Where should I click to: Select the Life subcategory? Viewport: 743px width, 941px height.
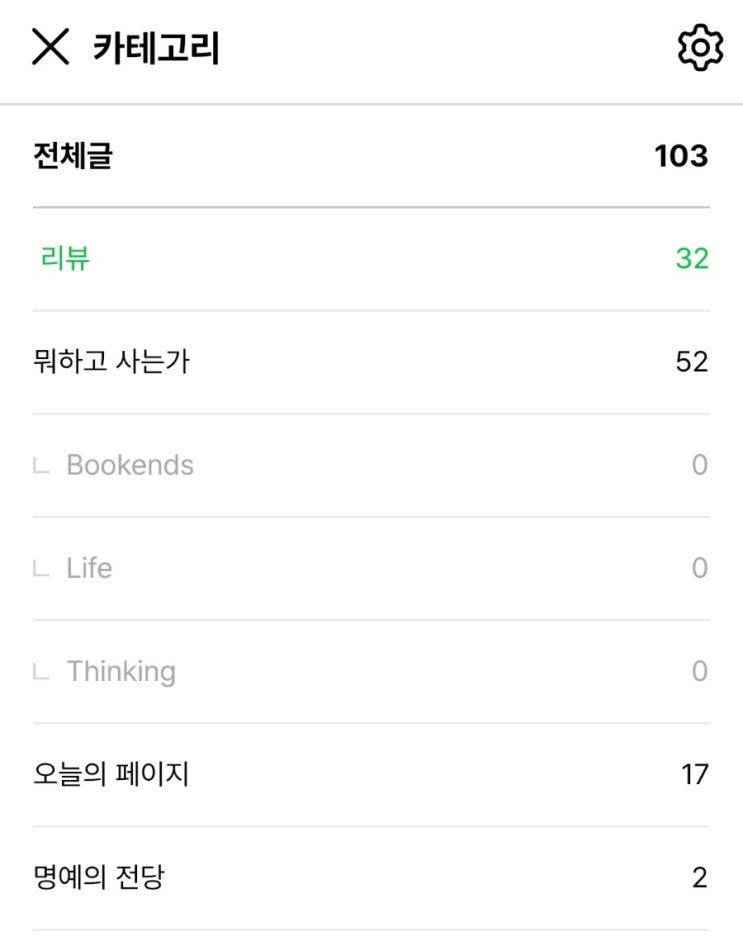tap(89, 568)
